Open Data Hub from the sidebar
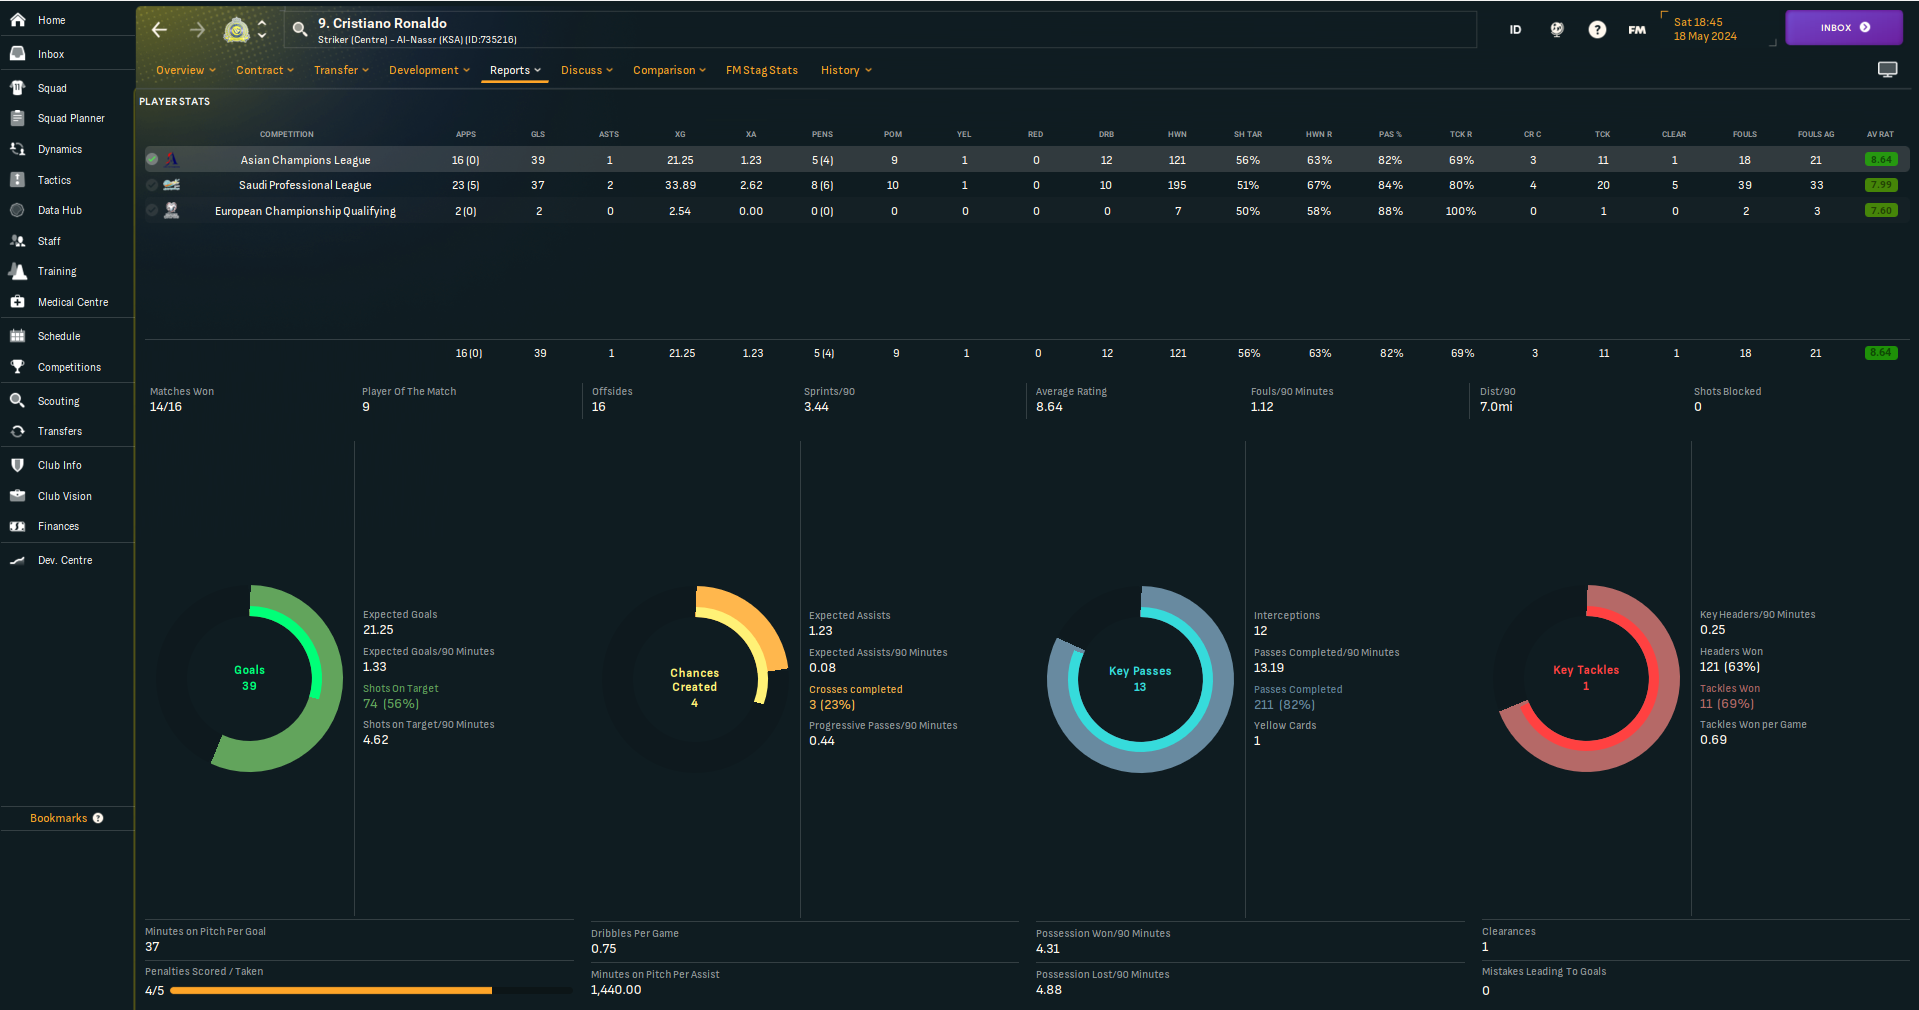The image size is (1919, 1010). tap(60, 210)
